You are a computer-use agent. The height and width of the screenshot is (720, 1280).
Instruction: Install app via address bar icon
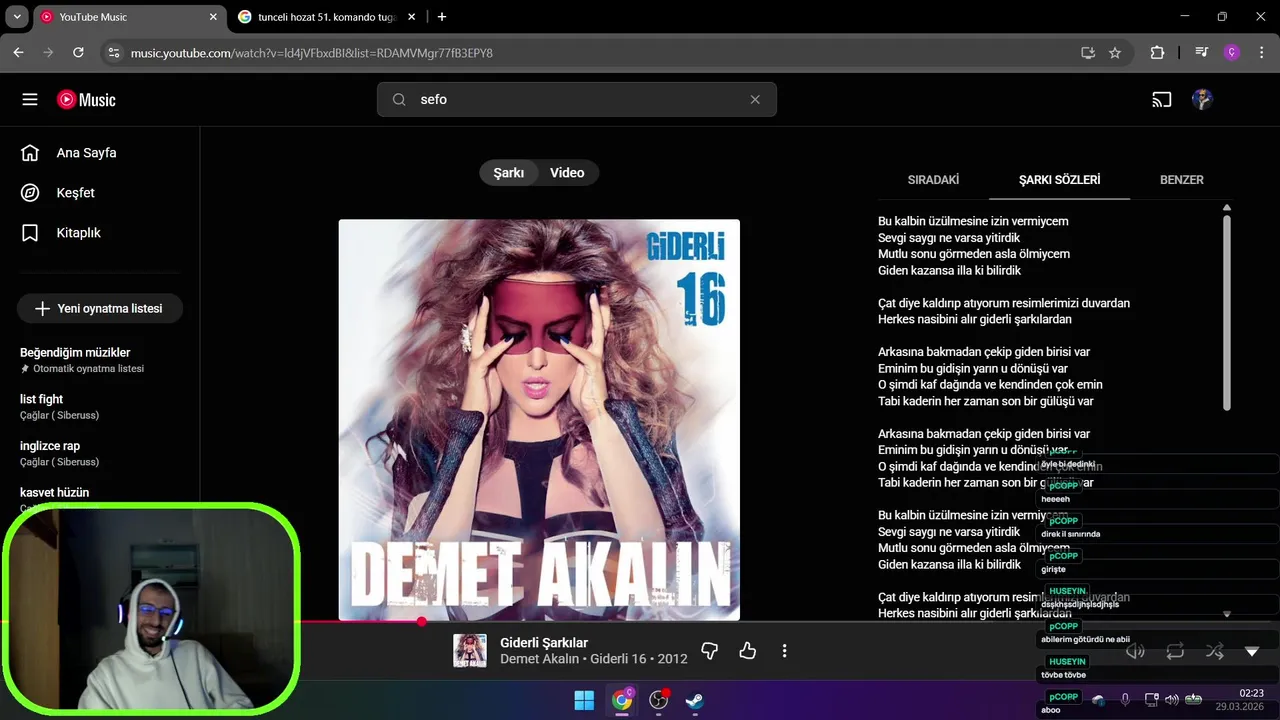point(1088,53)
